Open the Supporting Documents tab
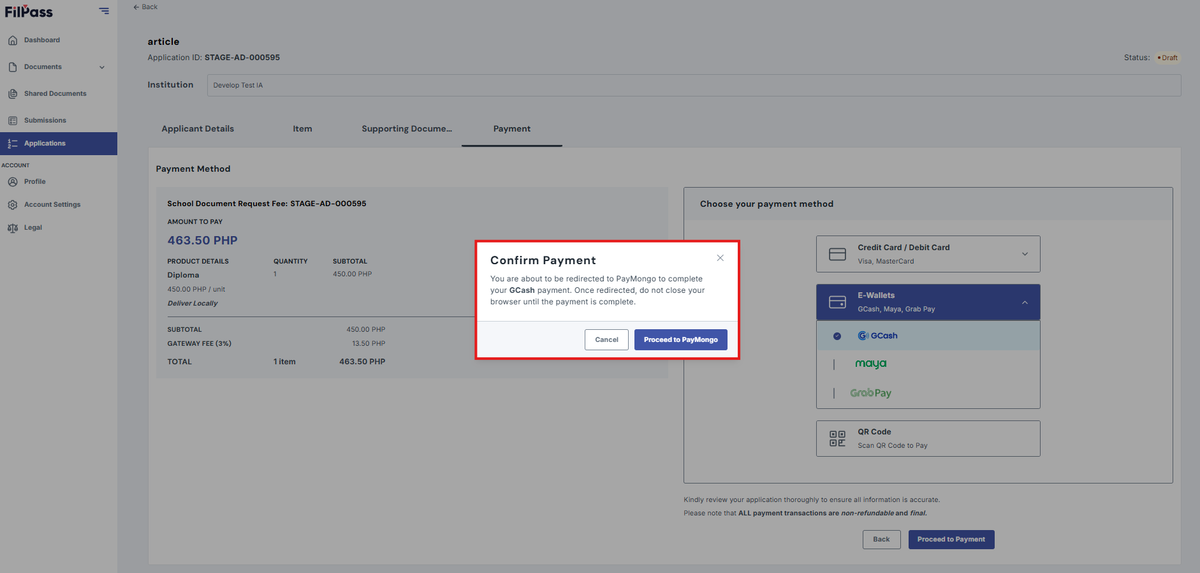Viewport: 1200px width, 573px height. point(407,129)
